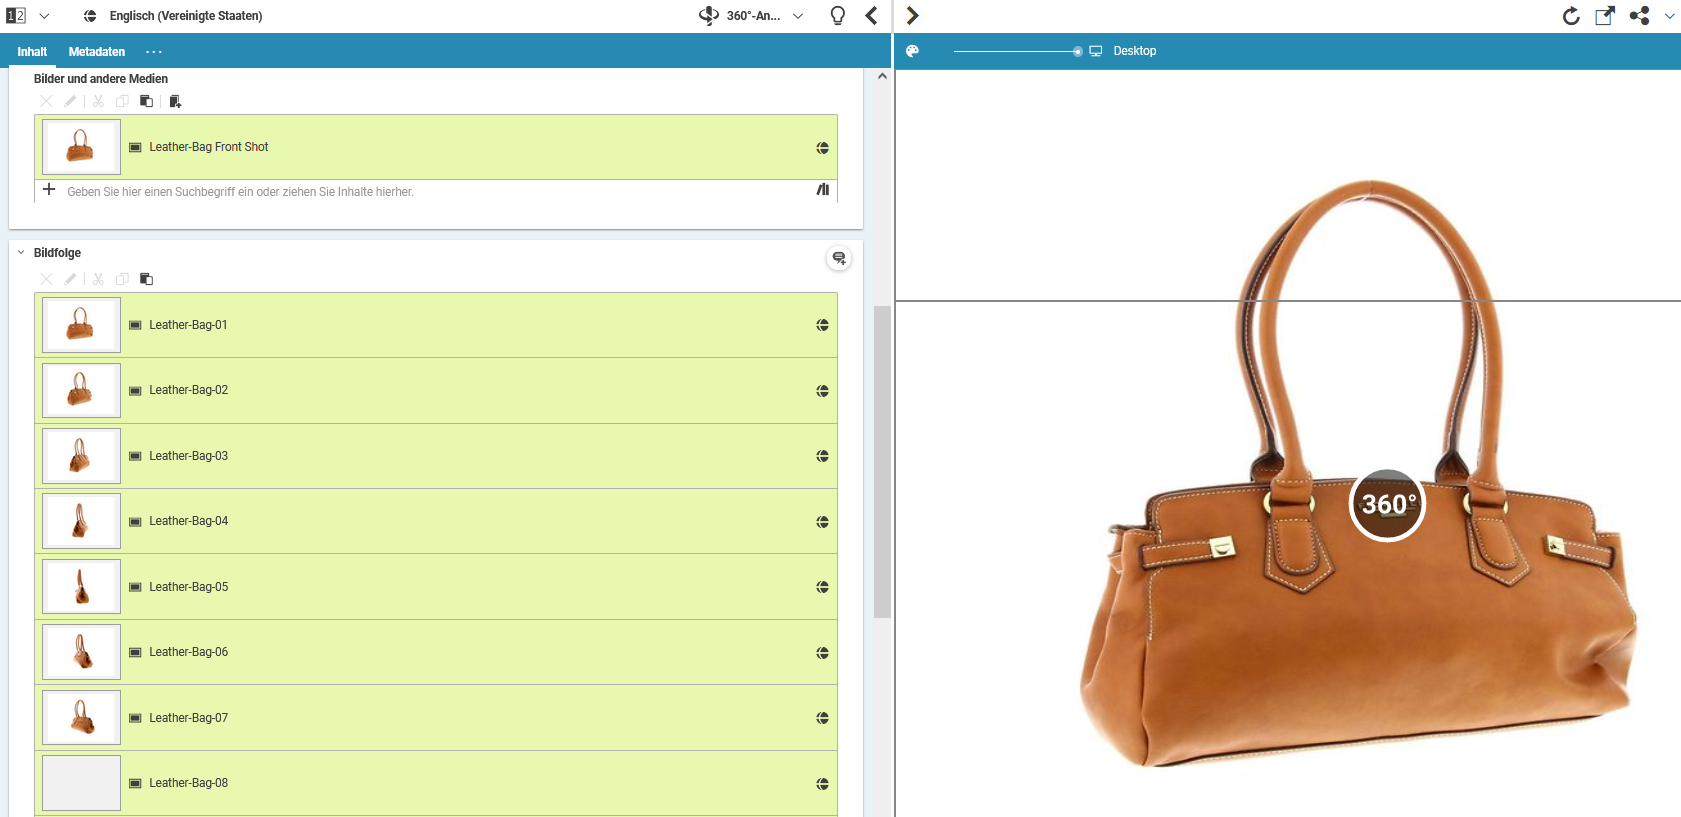Collapse the form panel with the left arrow
1681x817 pixels.
tap(871, 16)
